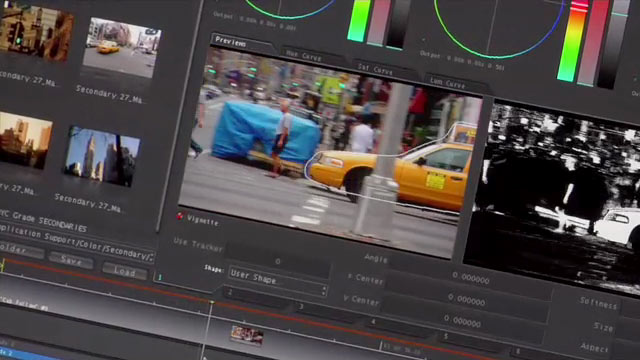
Task: Click the taxi preview image
Action: pos(332,151)
